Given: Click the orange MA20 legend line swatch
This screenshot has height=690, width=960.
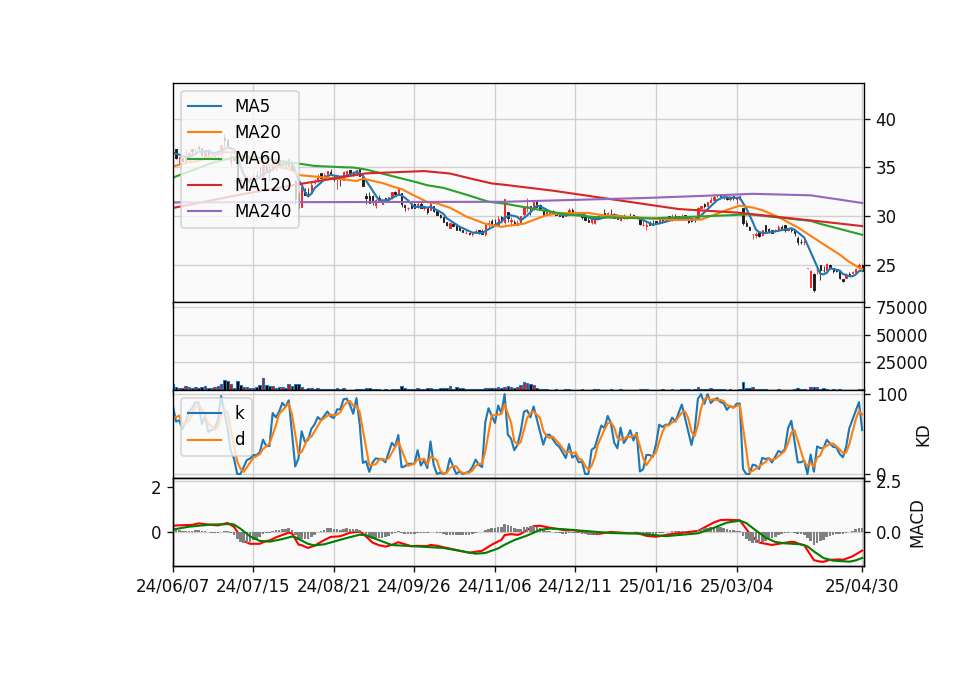Looking at the screenshot, I should tap(204, 133).
